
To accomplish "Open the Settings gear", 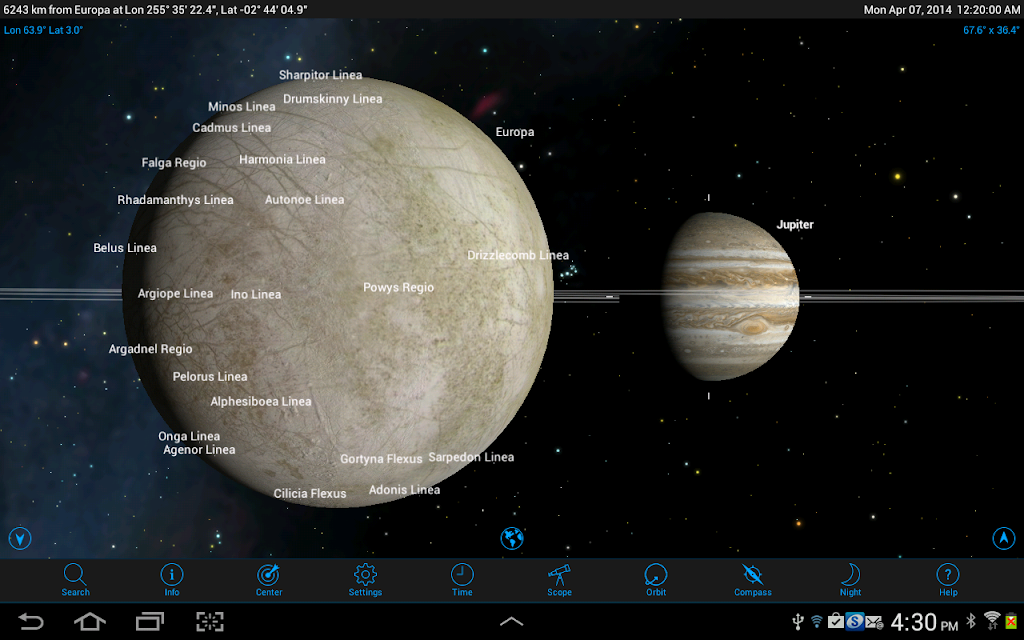I will [x=365, y=580].
